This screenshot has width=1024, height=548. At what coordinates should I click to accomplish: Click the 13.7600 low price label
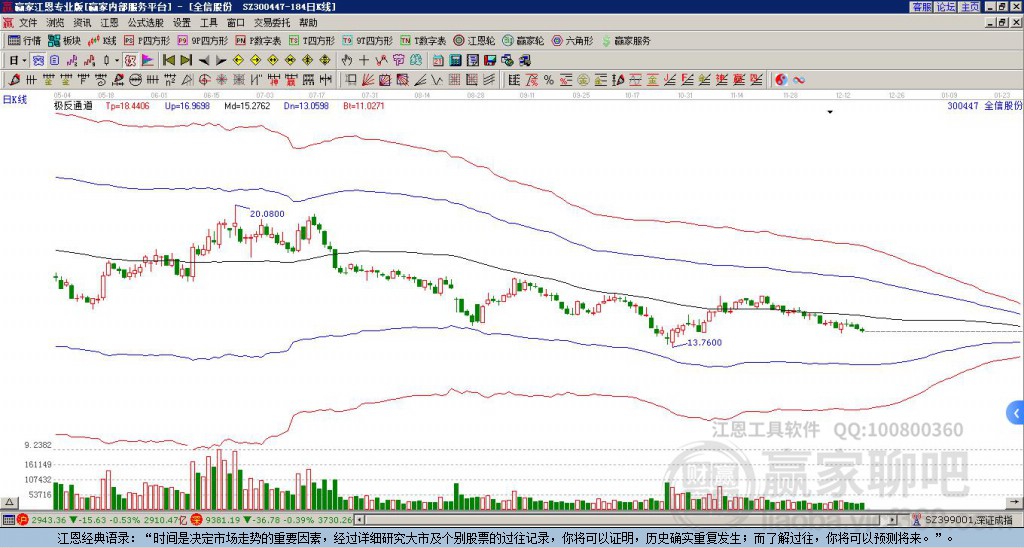(705, 342)
